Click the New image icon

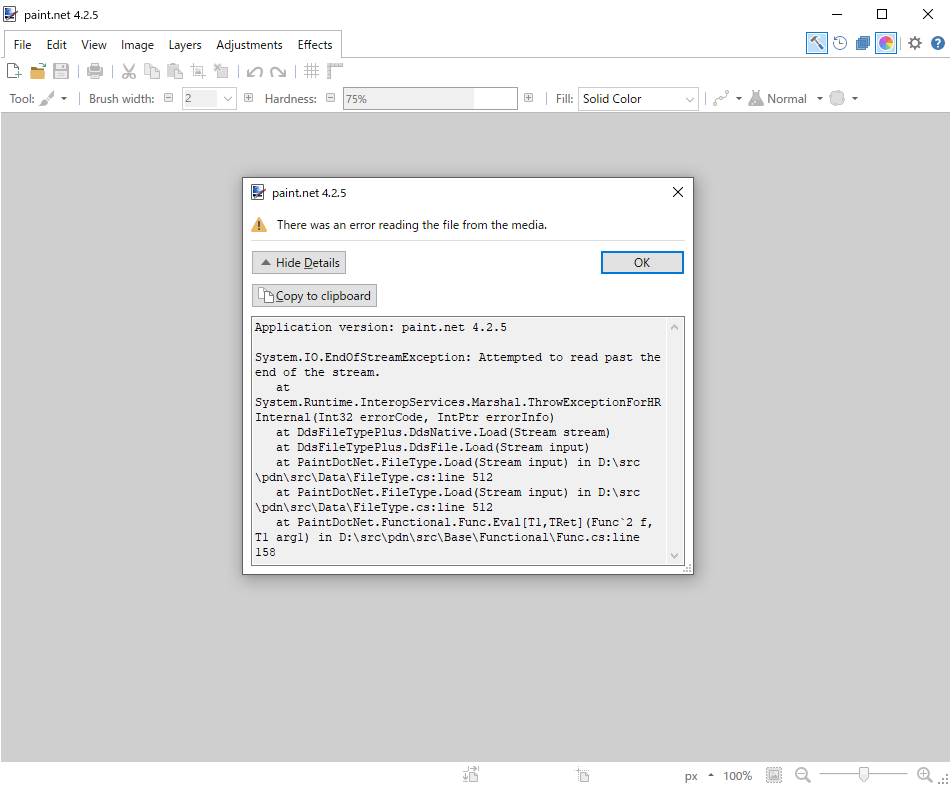coord(13,71)
